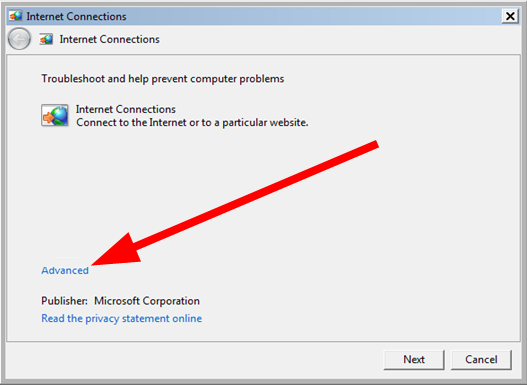Open Read the privacy statement online link

coord(122,318)
